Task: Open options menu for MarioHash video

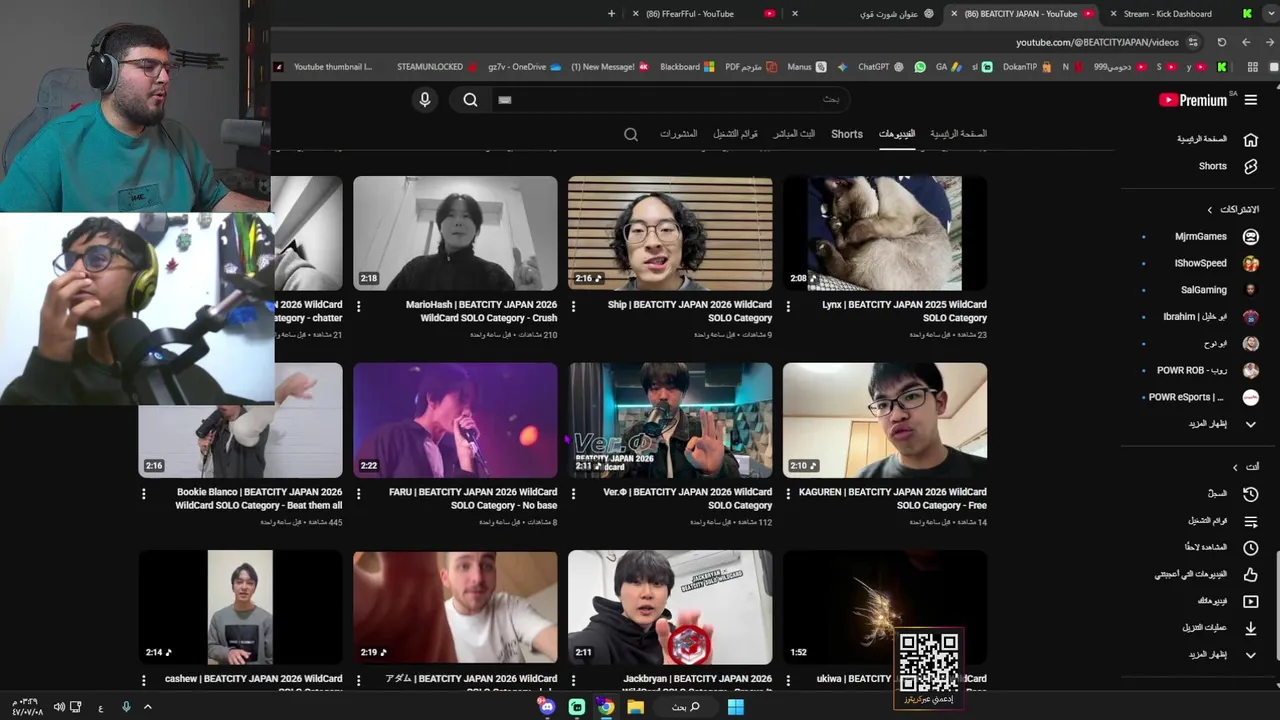Action: click(x=358, y=306)
